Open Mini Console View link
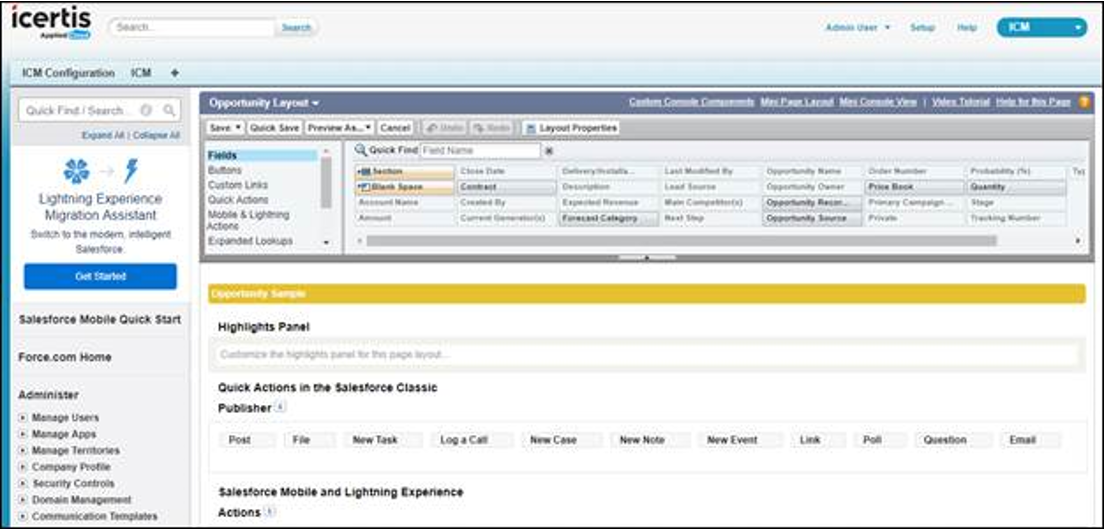 click(878, 102)
